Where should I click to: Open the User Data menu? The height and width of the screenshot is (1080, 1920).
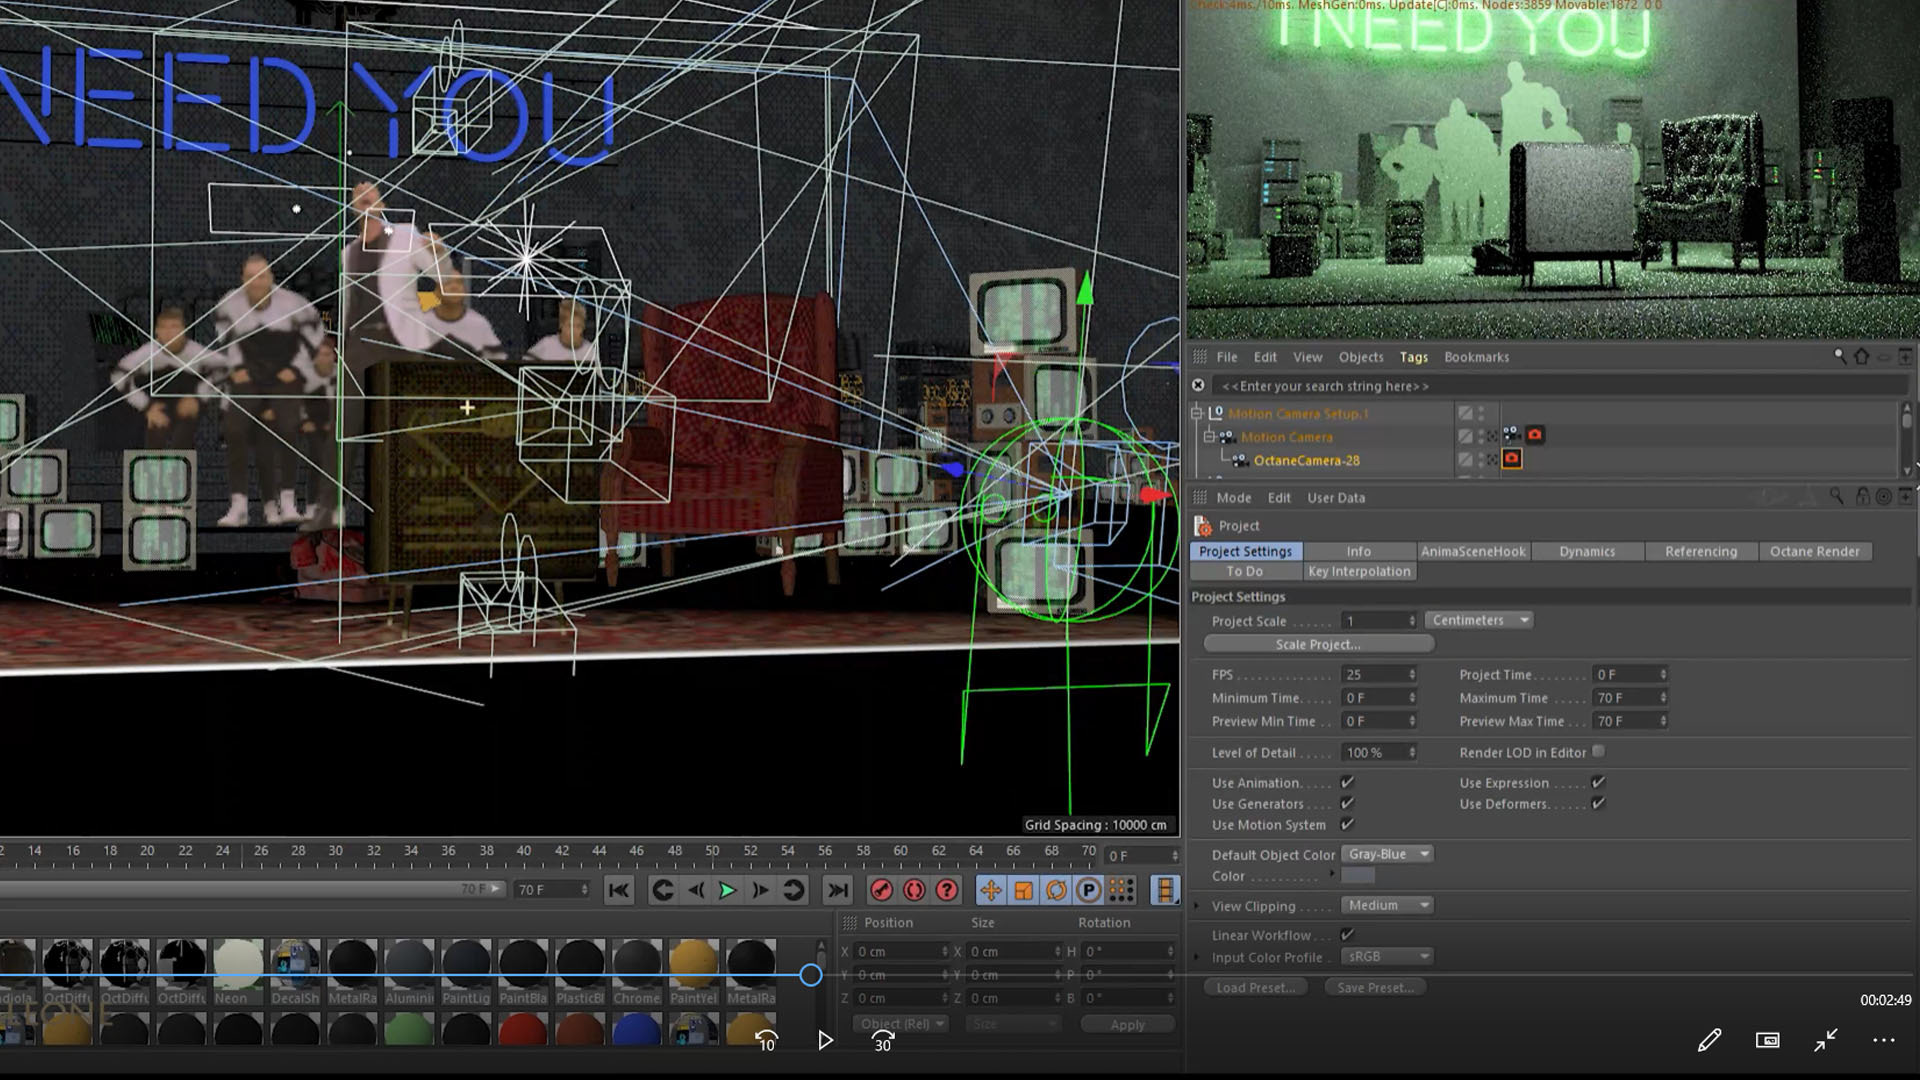tap(1335, 497)
